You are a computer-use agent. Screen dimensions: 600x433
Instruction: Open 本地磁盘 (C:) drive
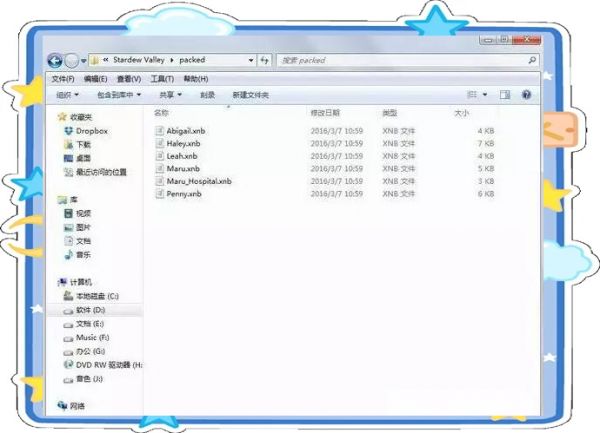point(91,296)
